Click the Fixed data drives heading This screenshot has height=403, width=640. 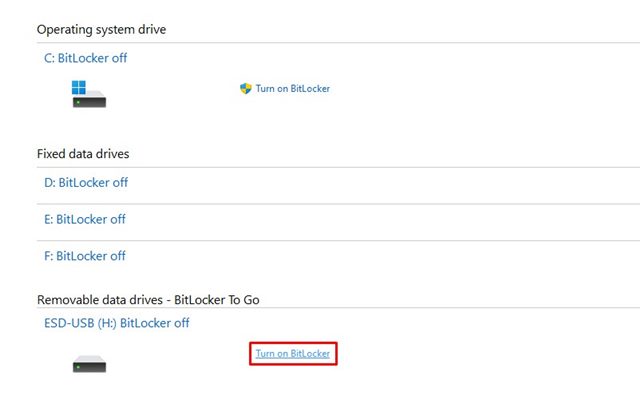point(83,154)
